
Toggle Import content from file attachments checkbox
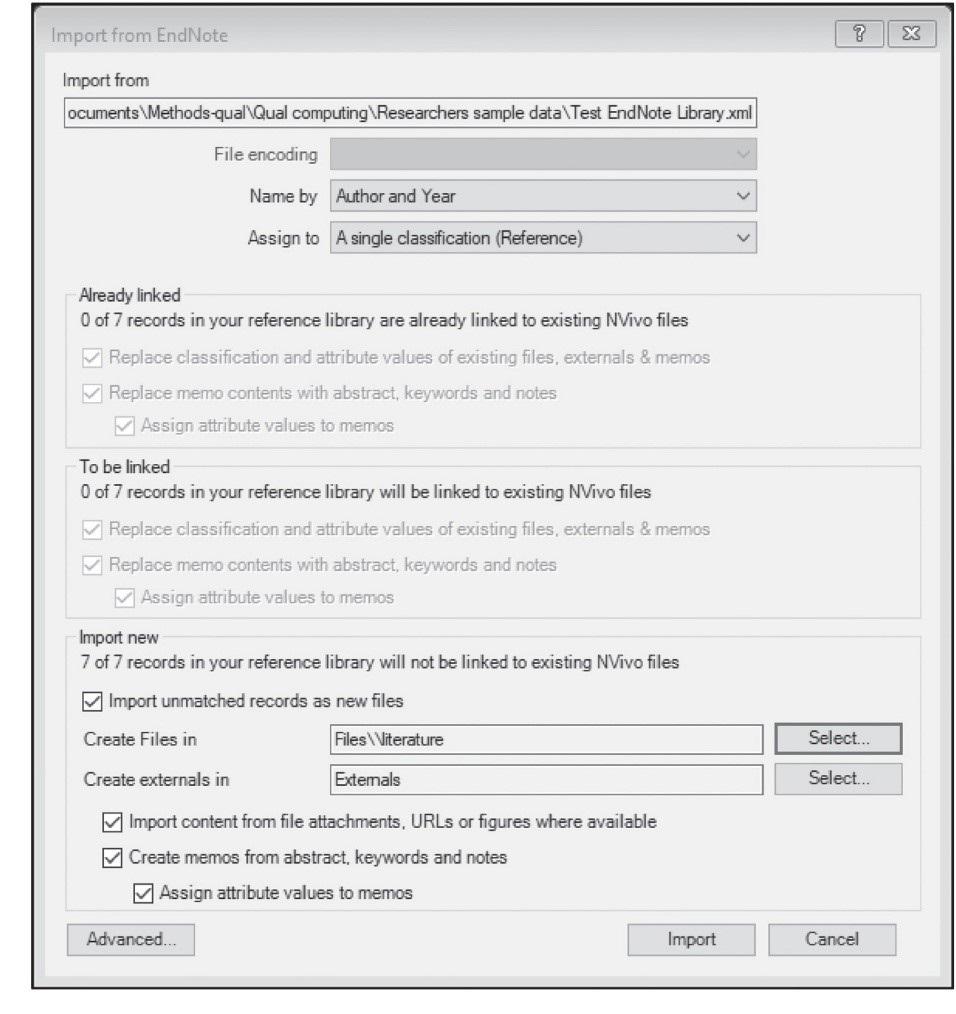pos(112,822)
